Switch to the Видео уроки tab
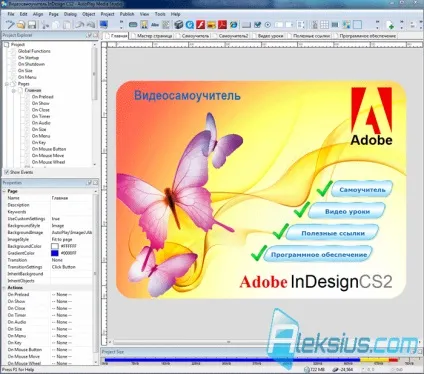The image size is (424, 374). coord(268,36)
